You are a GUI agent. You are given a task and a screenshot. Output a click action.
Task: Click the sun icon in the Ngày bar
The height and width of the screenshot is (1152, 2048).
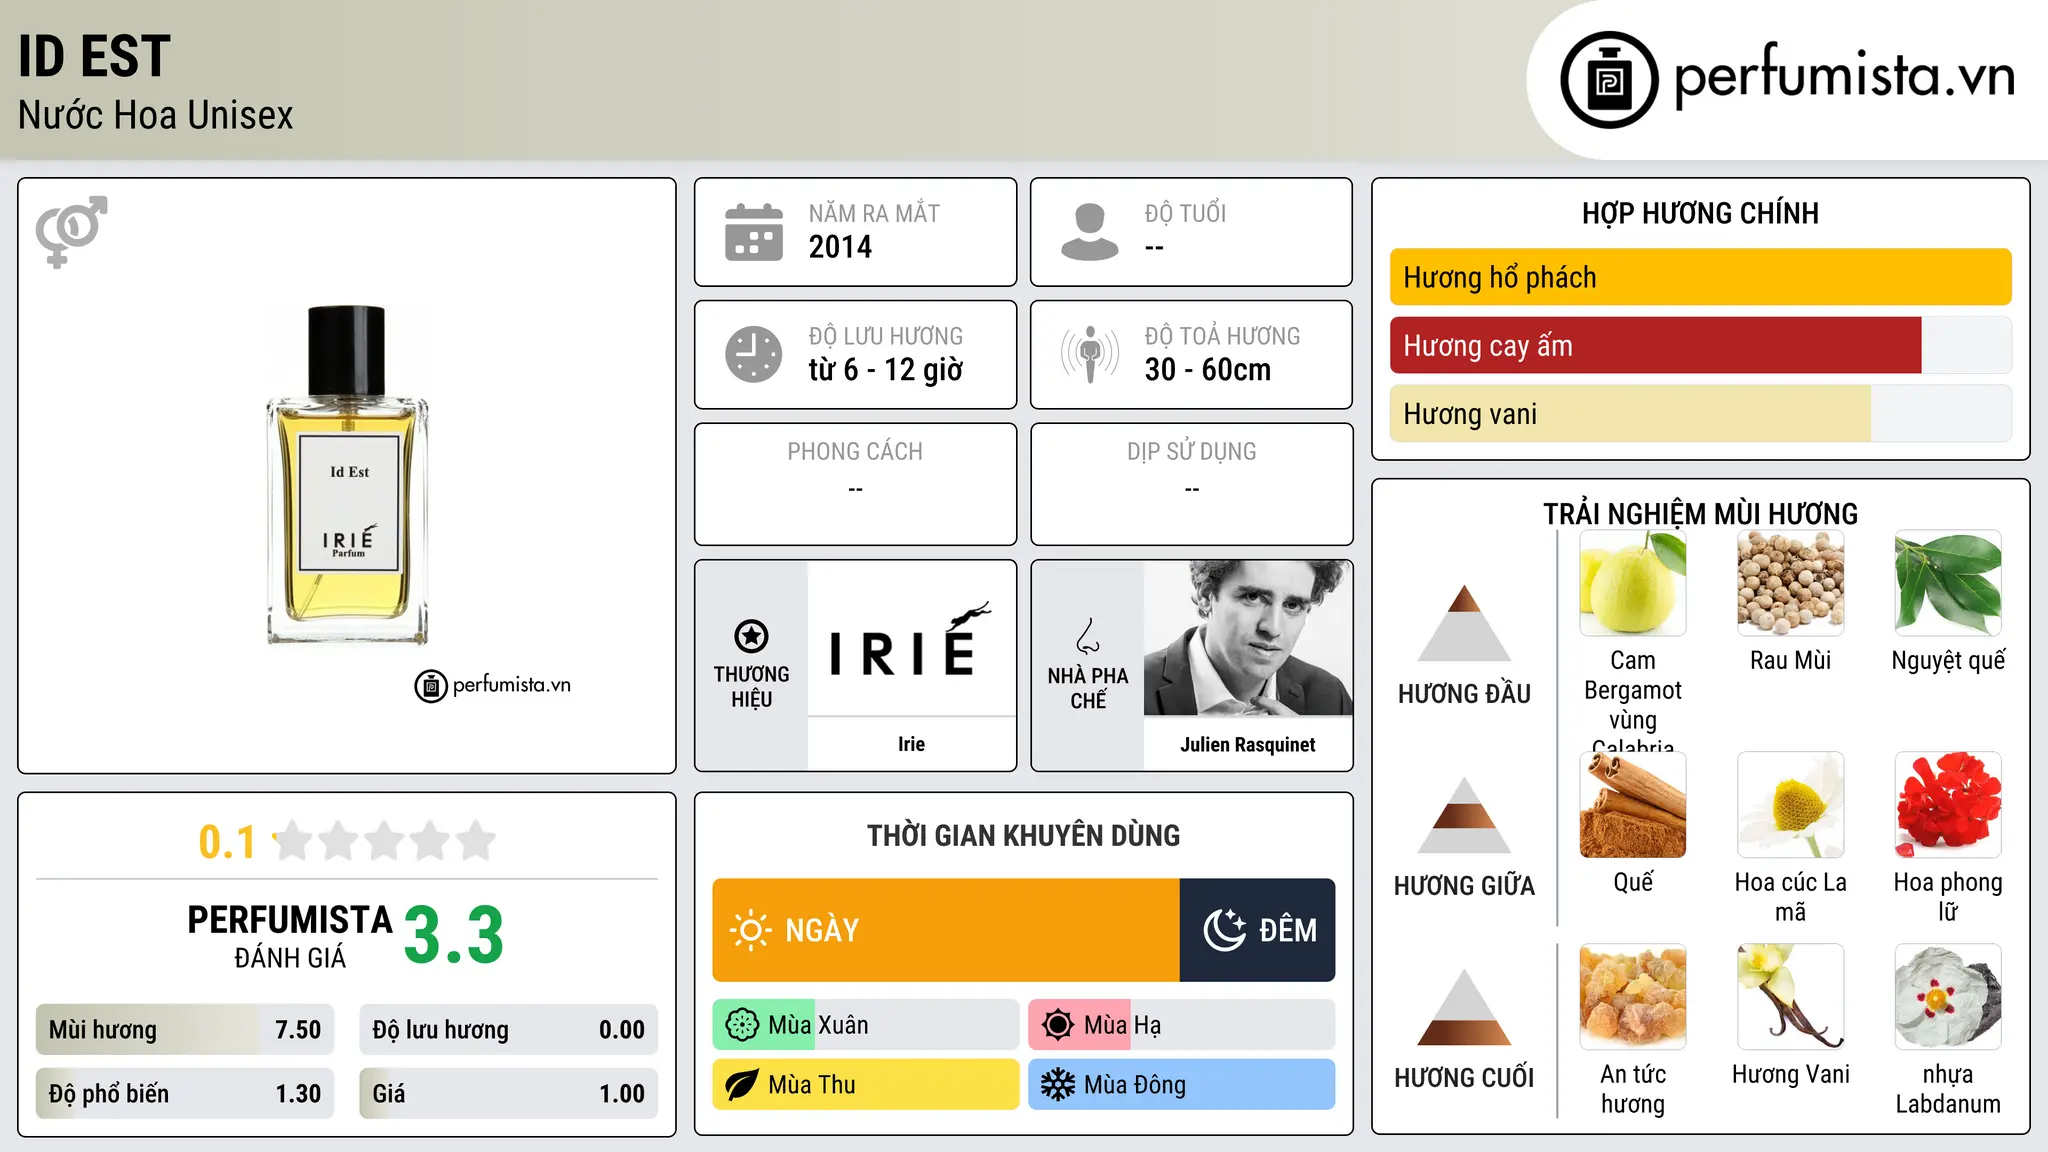click(x=750, y=930)
